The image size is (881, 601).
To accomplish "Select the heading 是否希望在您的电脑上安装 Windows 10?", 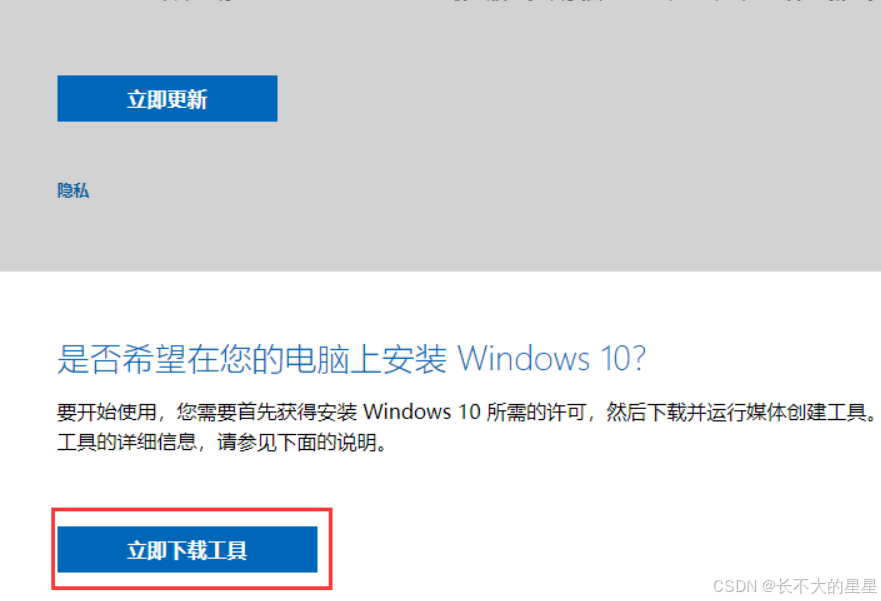I will tap(352, 358).
